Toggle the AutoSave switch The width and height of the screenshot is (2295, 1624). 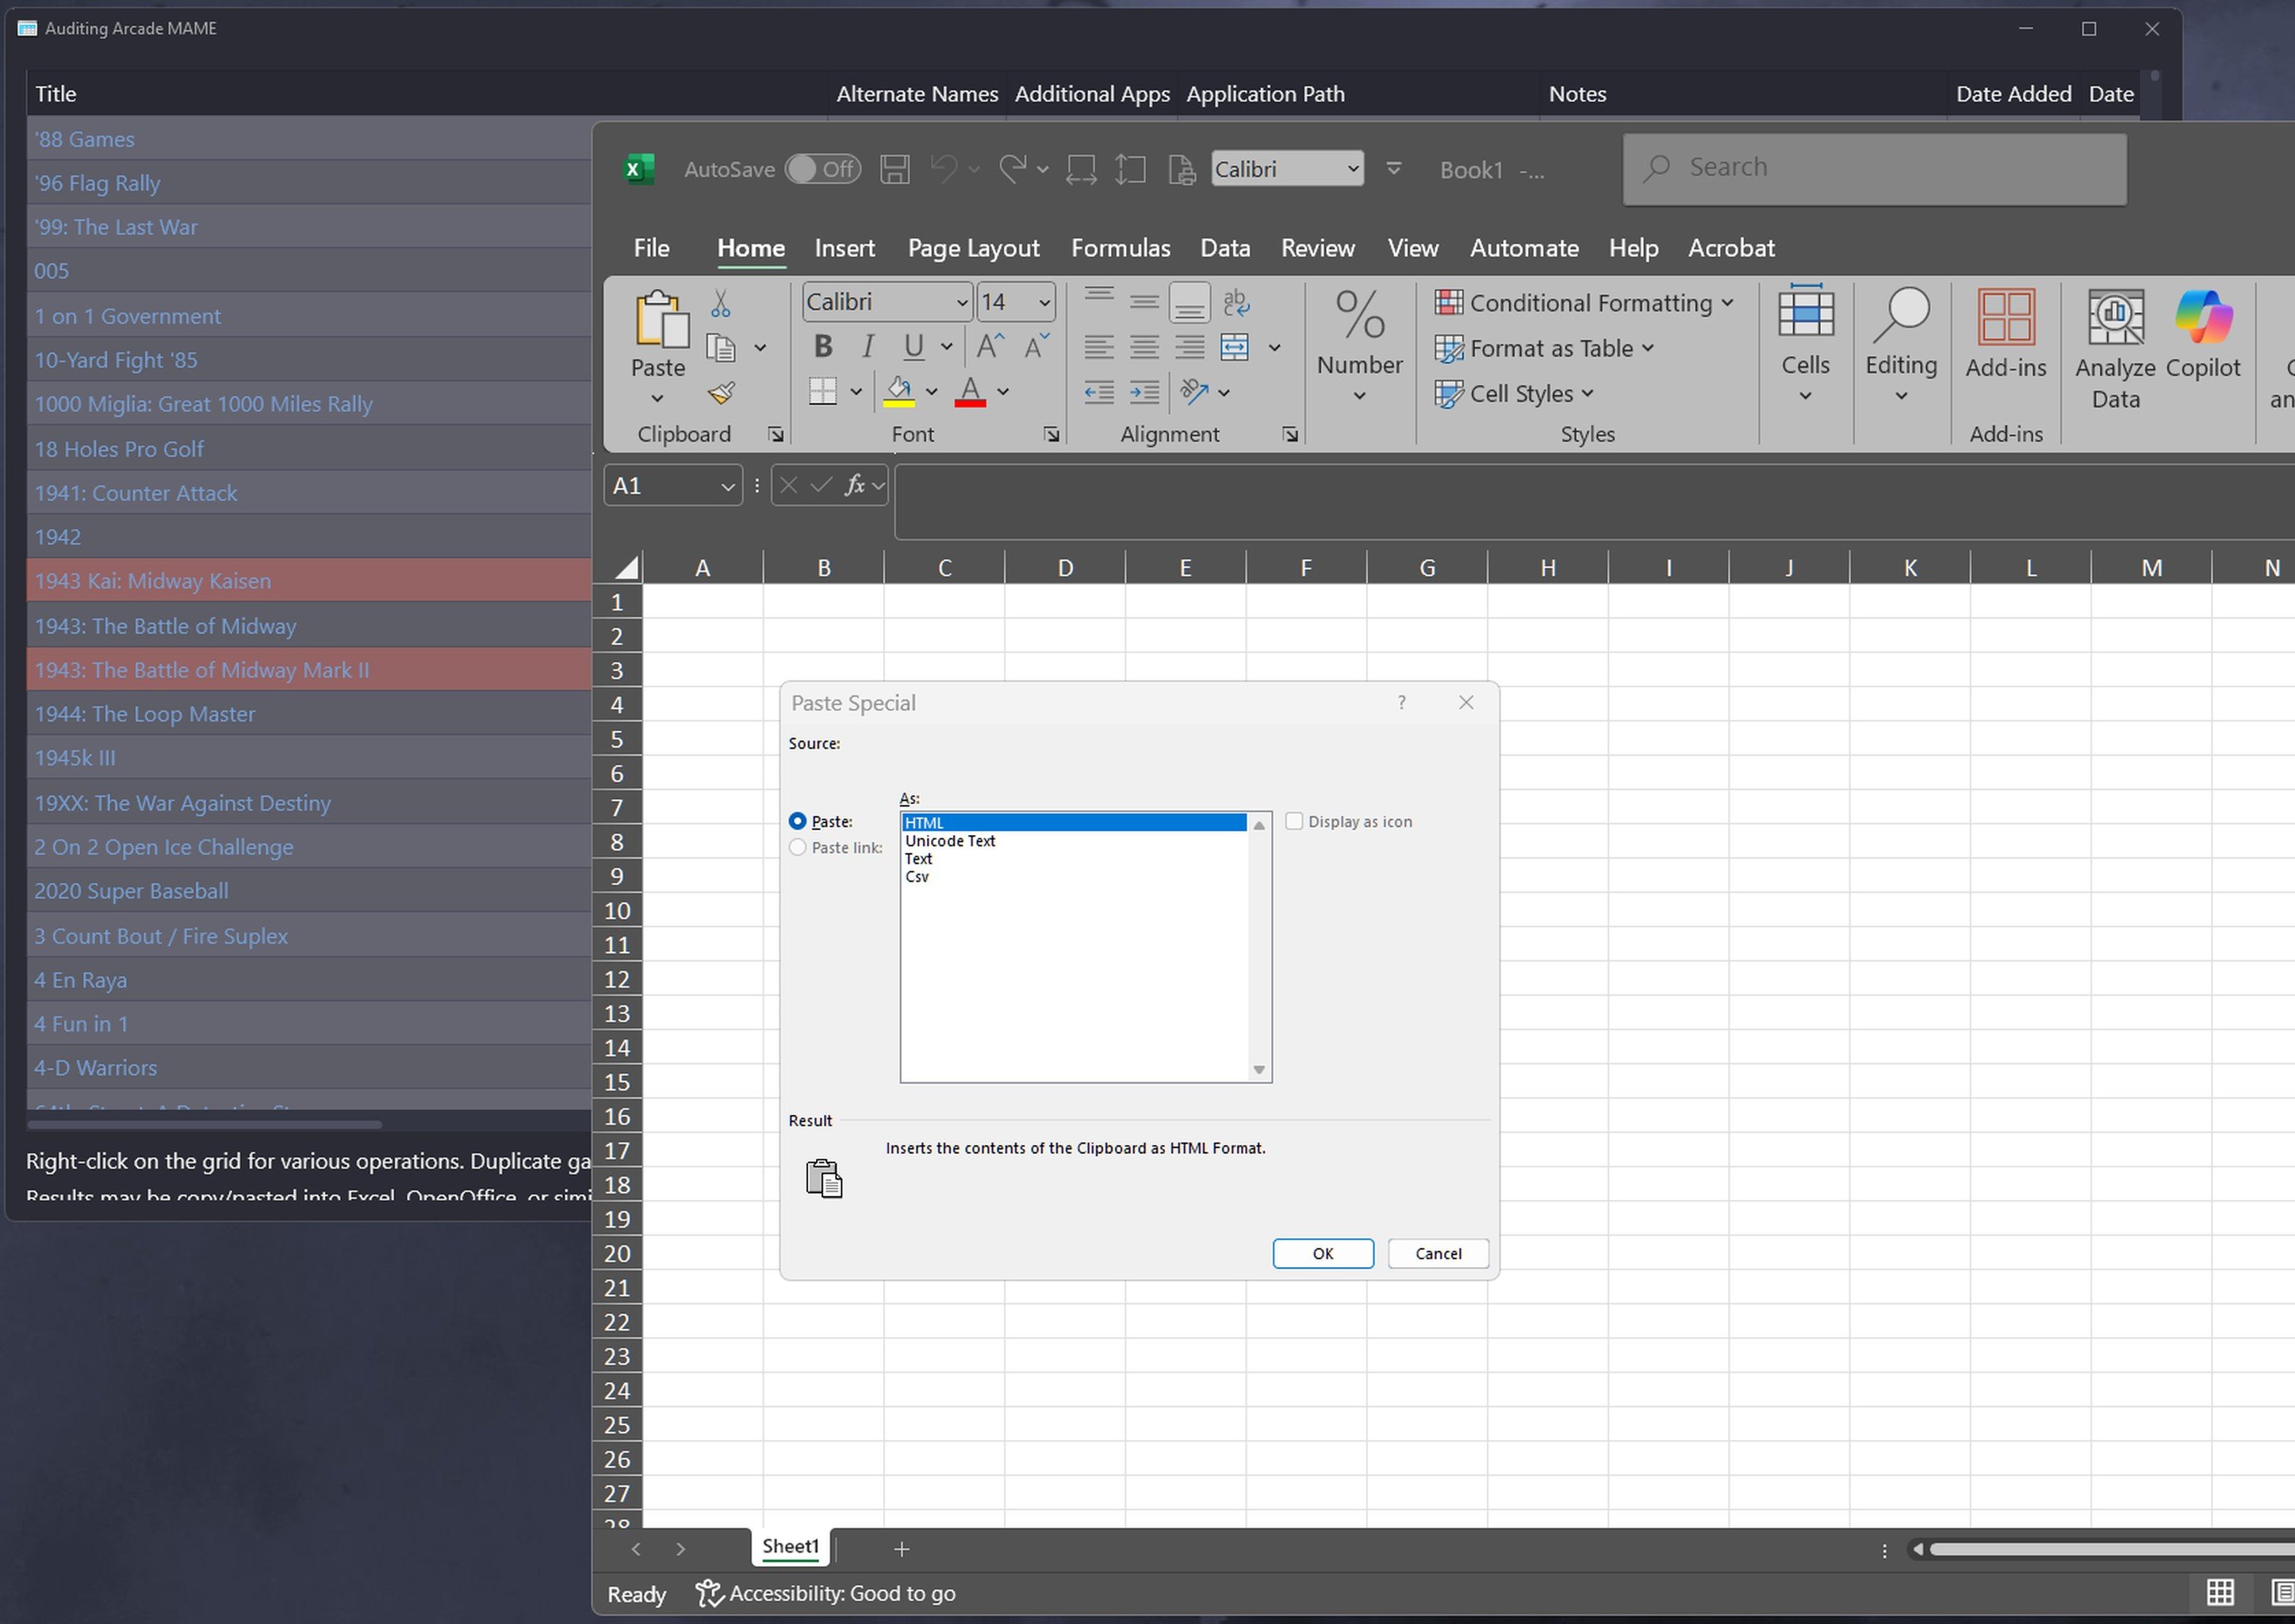pyautogui.click(x=823, y=169)
